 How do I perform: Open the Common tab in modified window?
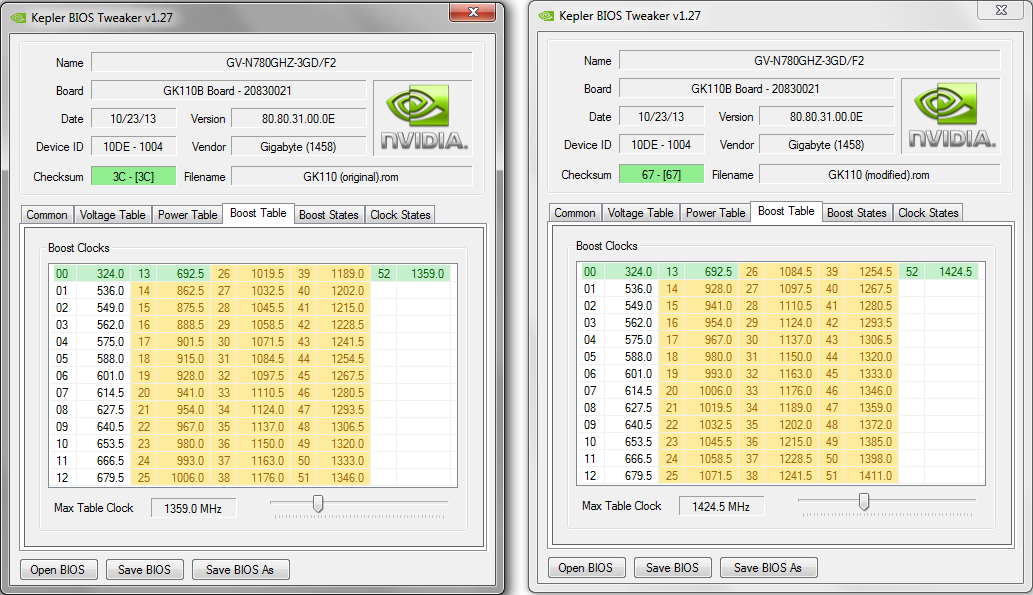coord(574,213)
